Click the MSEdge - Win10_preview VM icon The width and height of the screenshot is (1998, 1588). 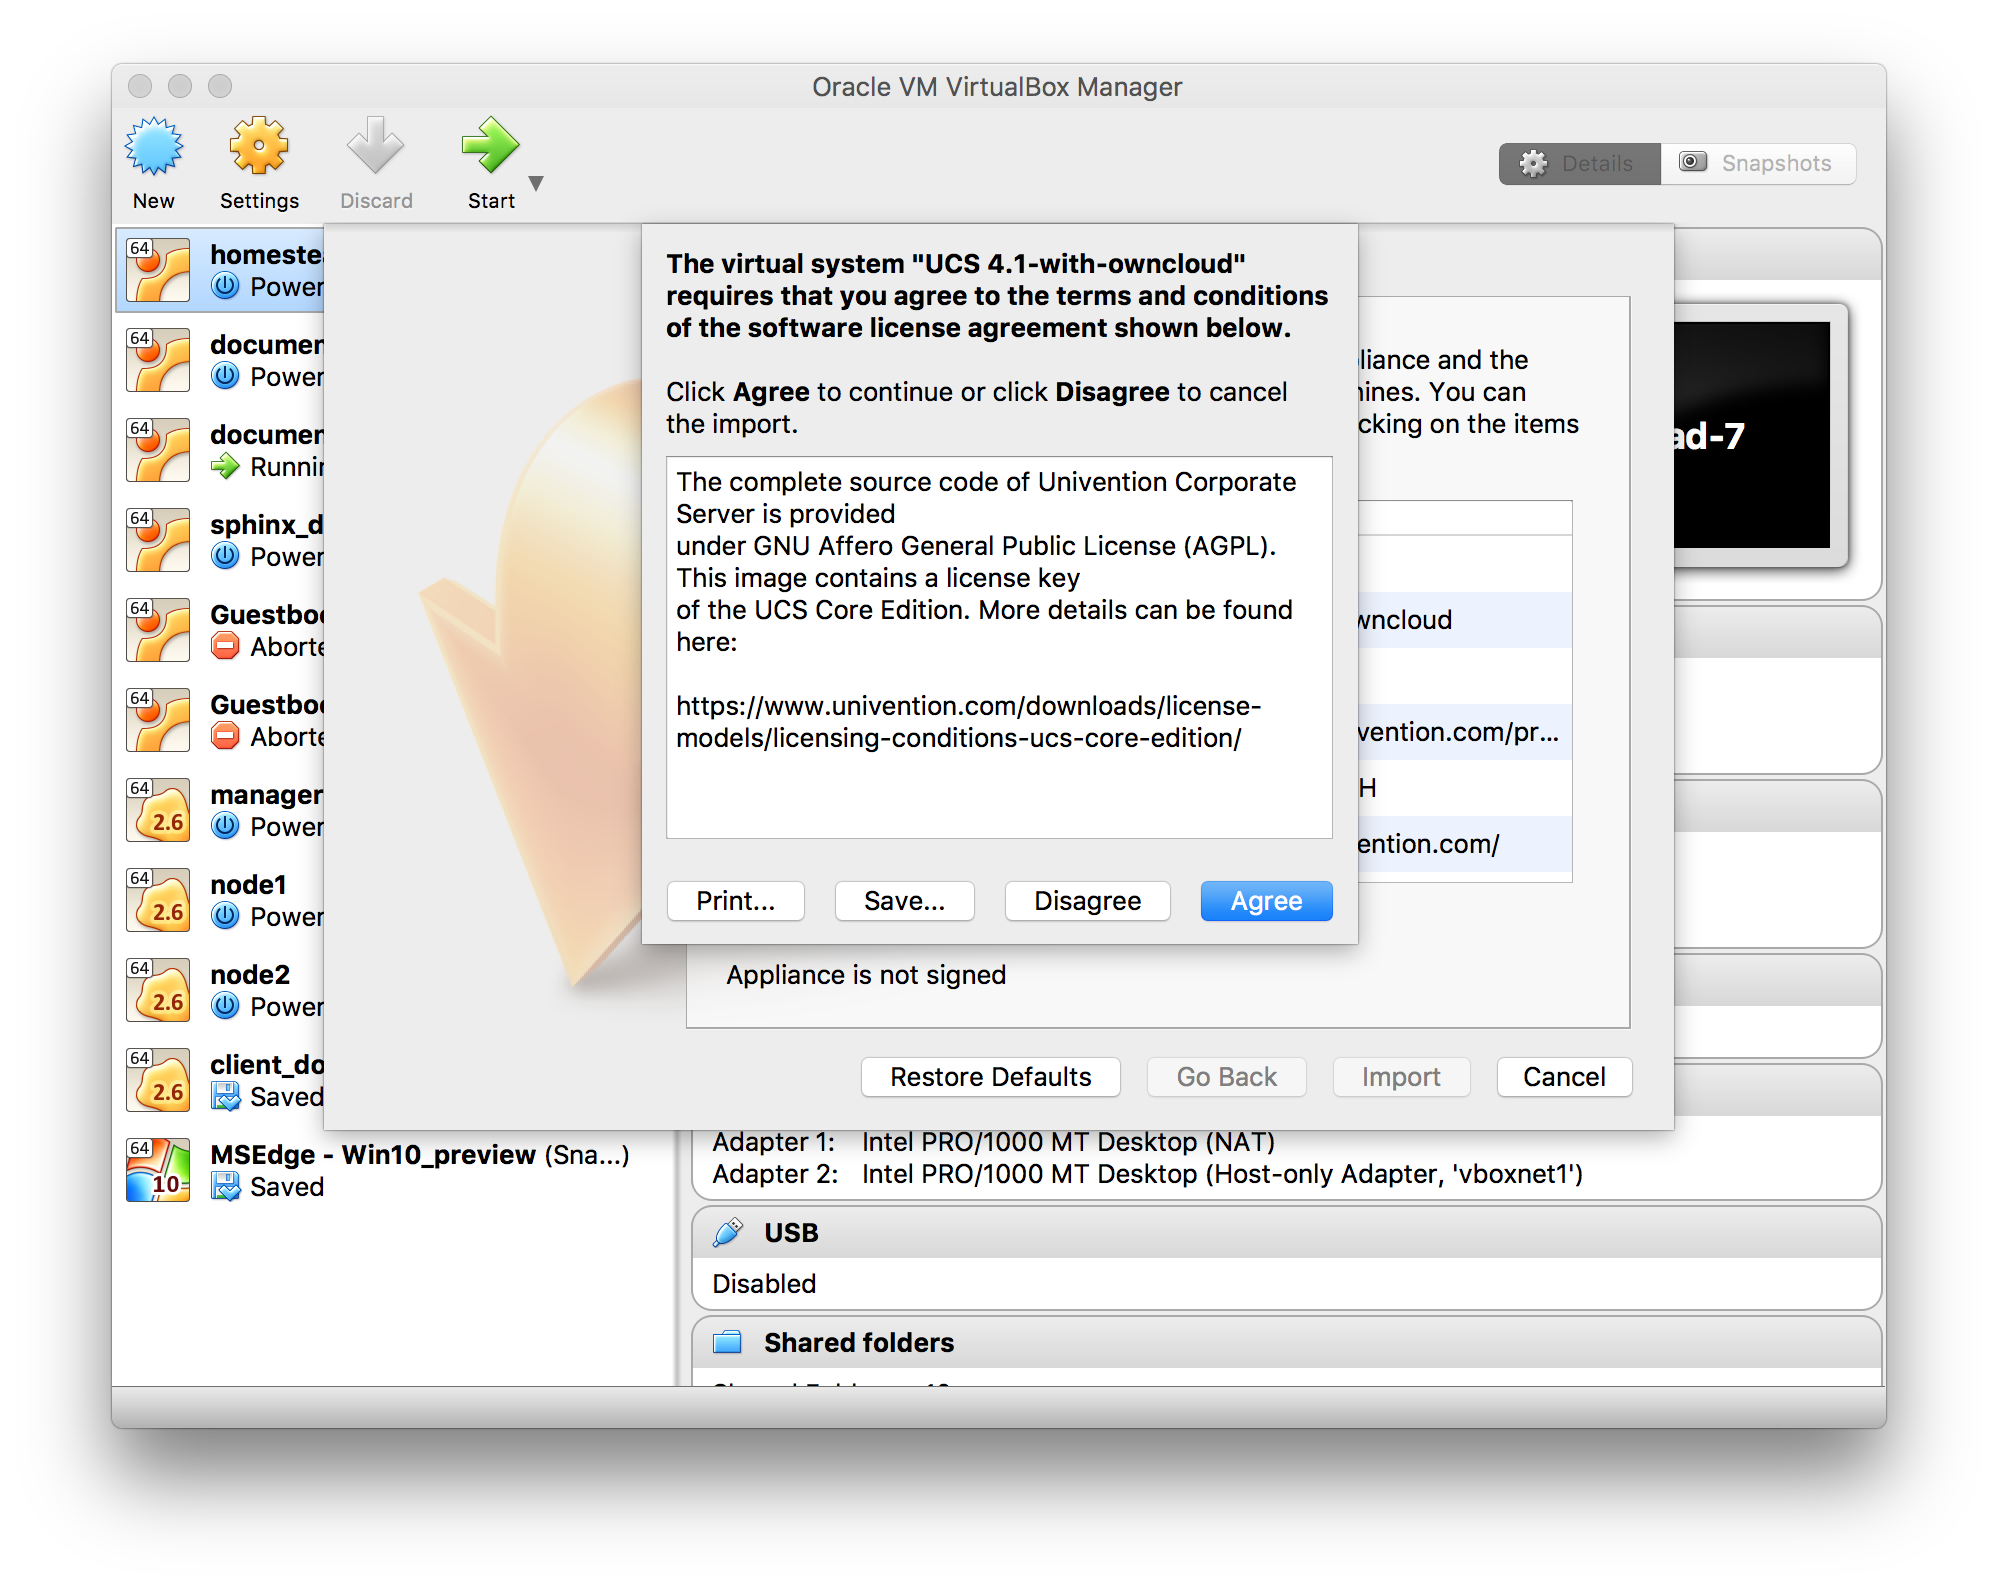point(157,1168)
